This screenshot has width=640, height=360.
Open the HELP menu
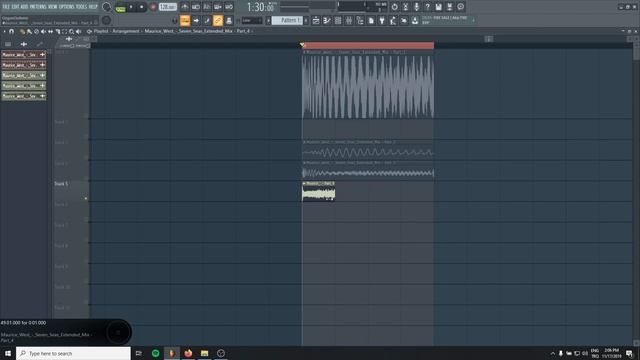[93, 7]
